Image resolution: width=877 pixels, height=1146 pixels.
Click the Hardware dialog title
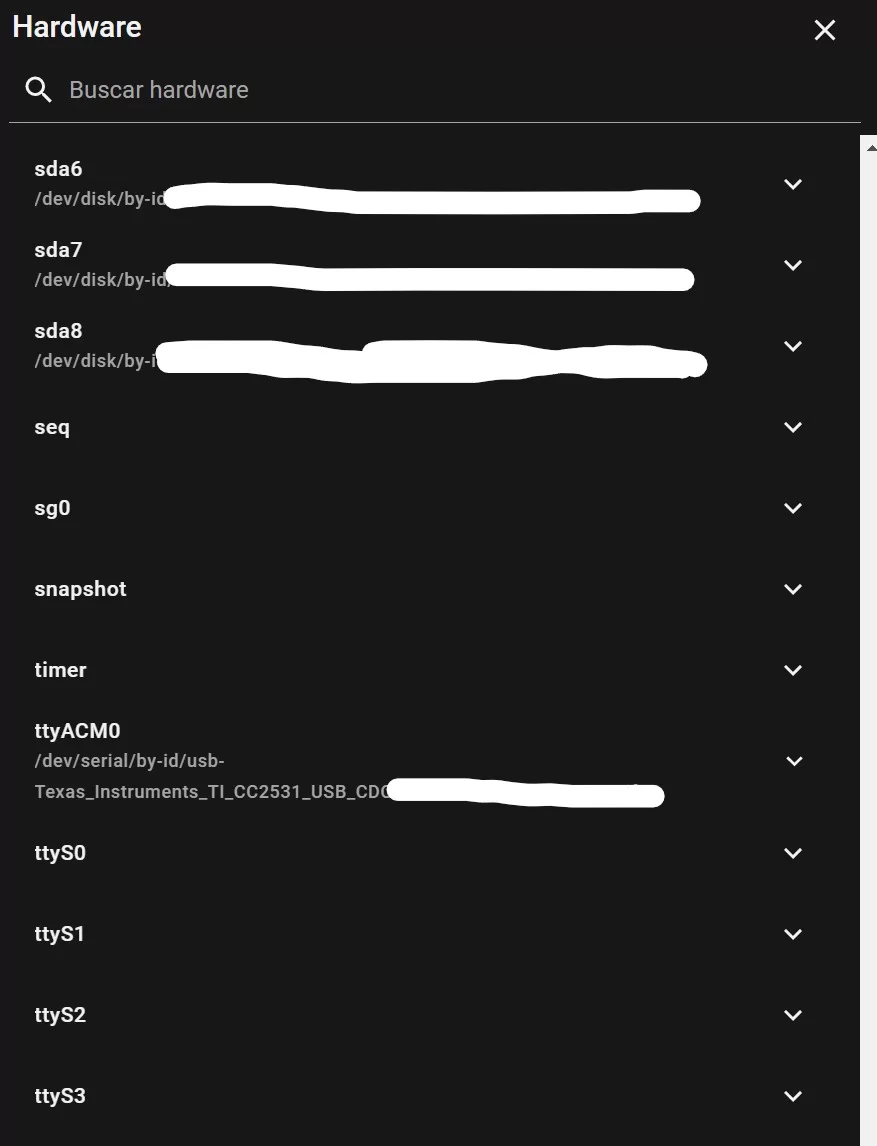77,27
